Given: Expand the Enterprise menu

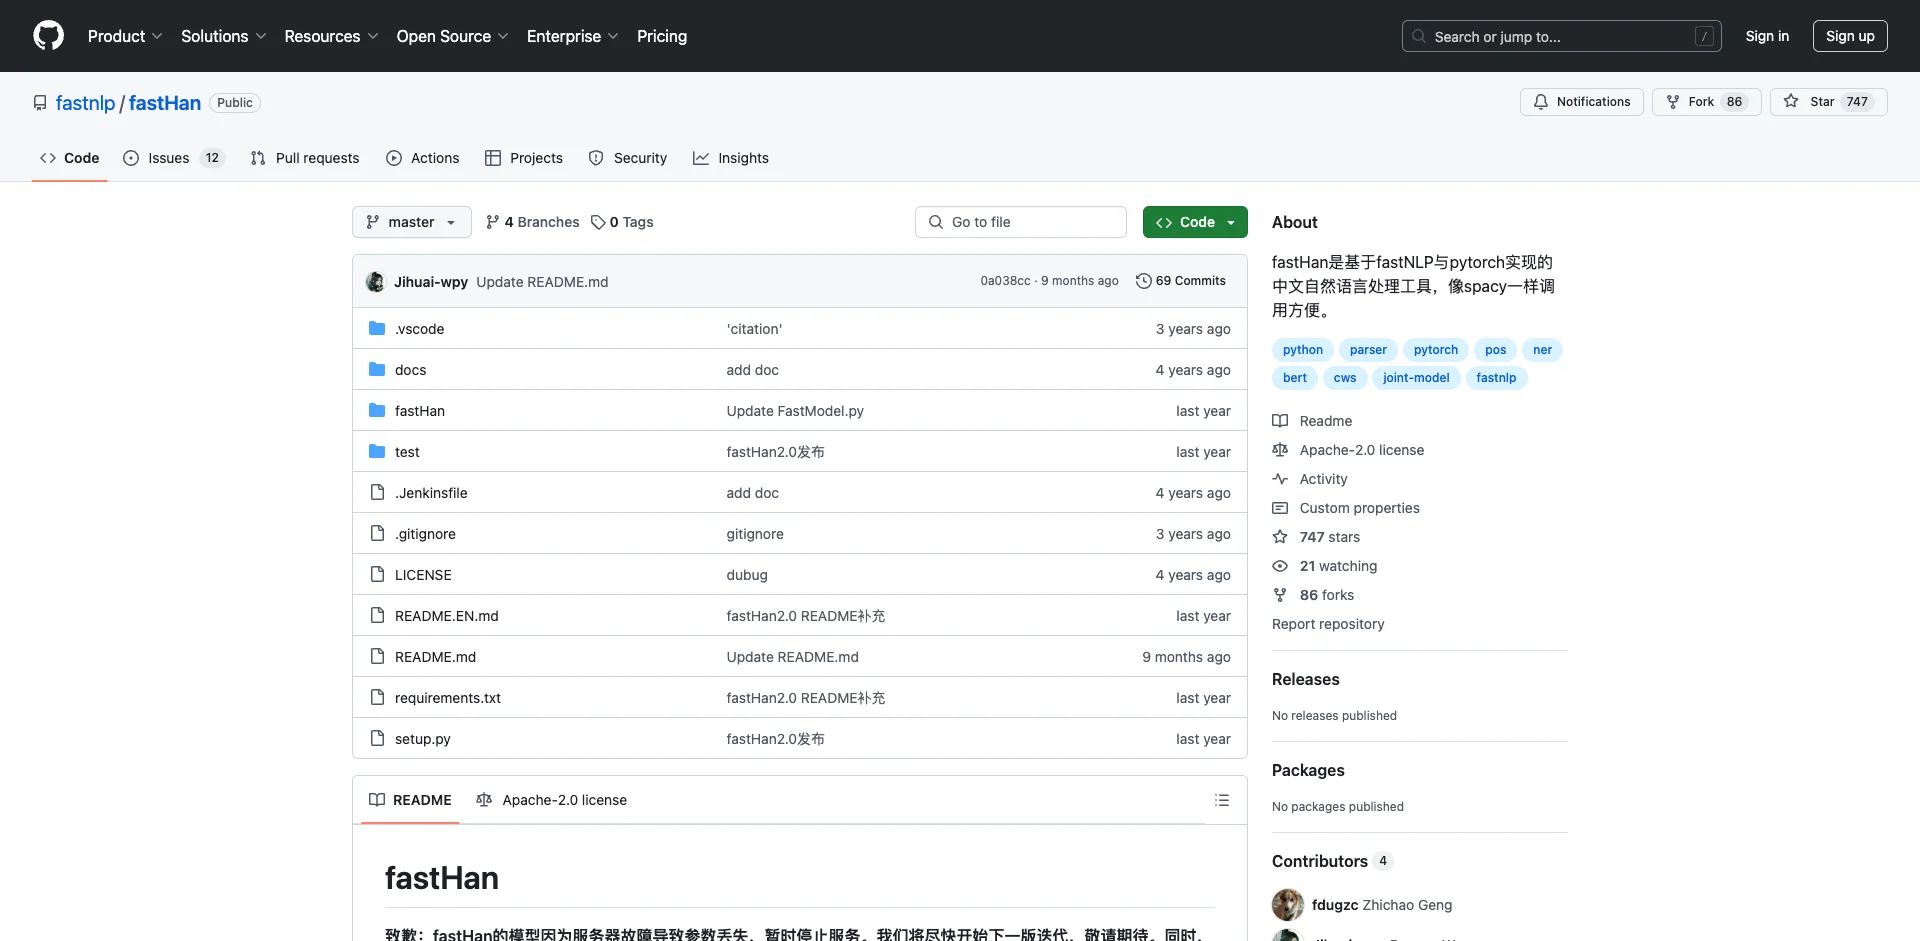Looking at the screenshot, I should click(x=573, y=36).
